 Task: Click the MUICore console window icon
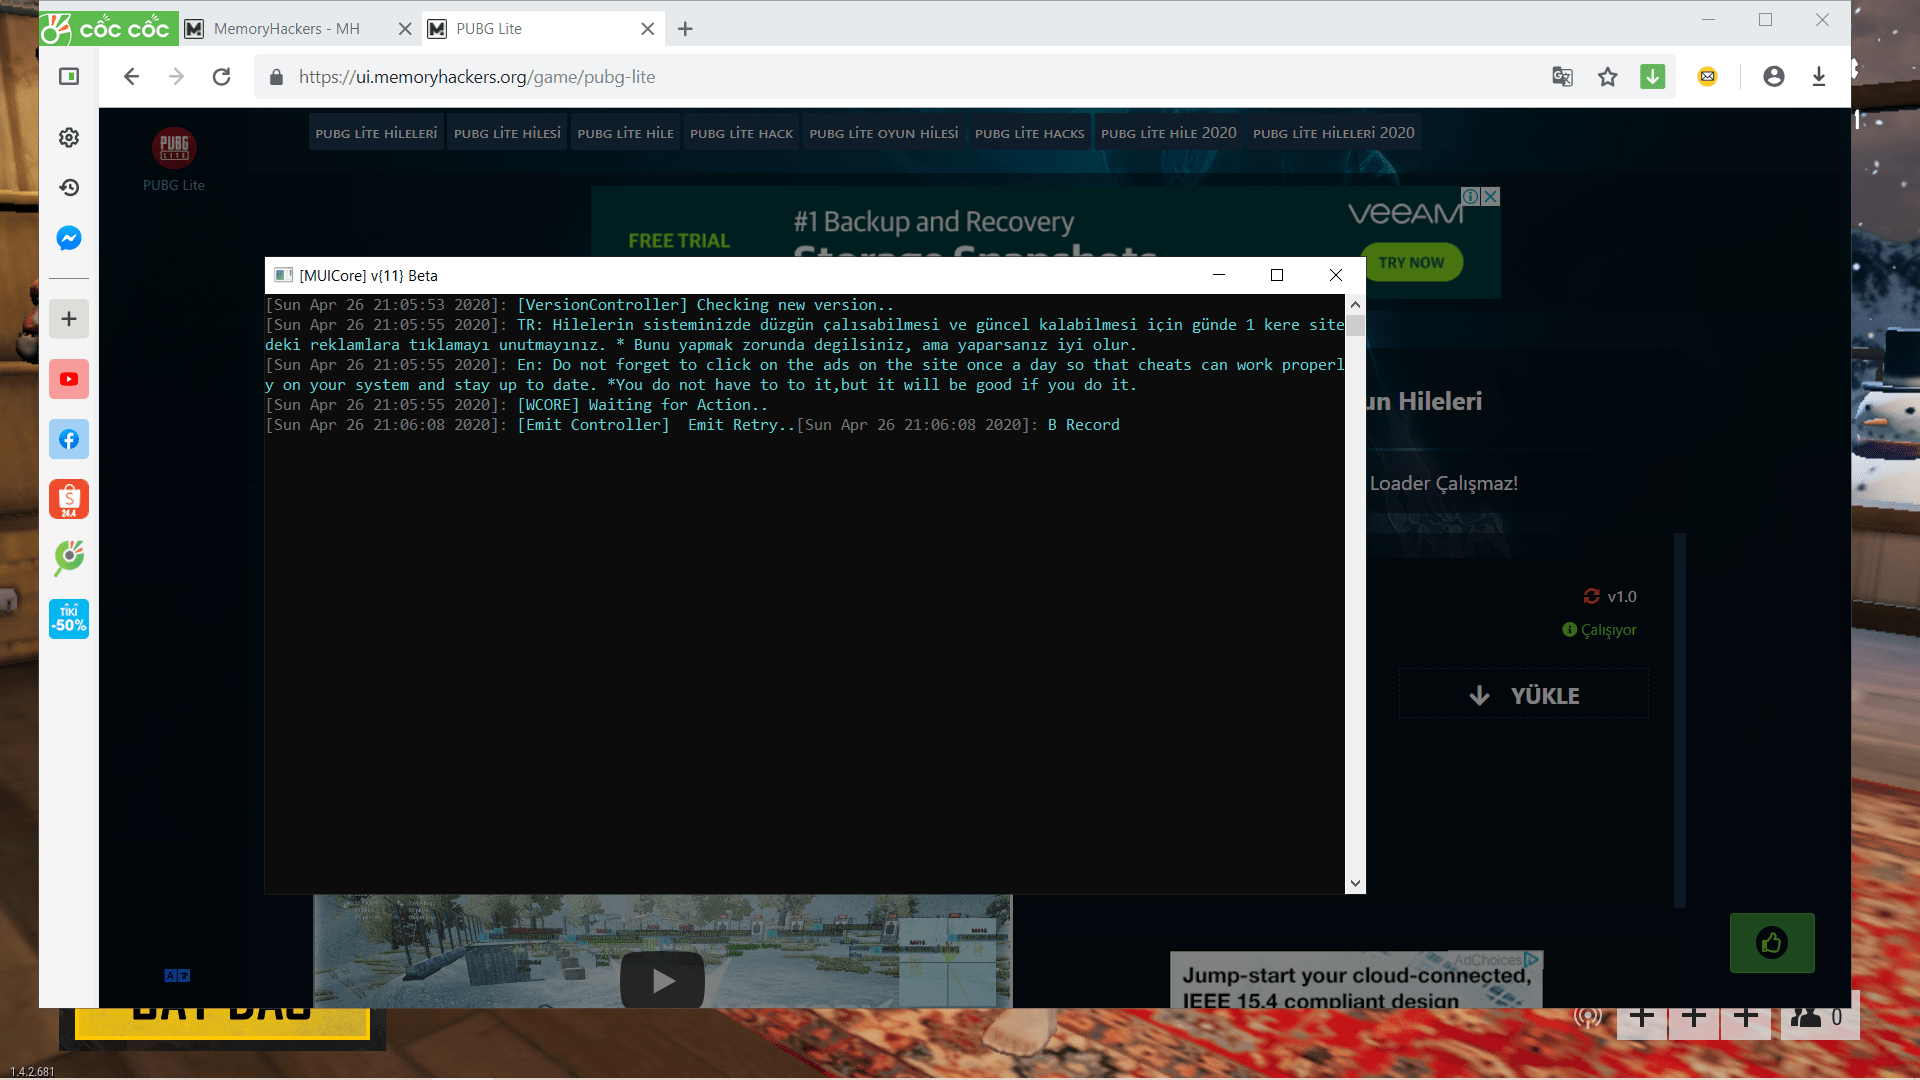click(283, 275)
